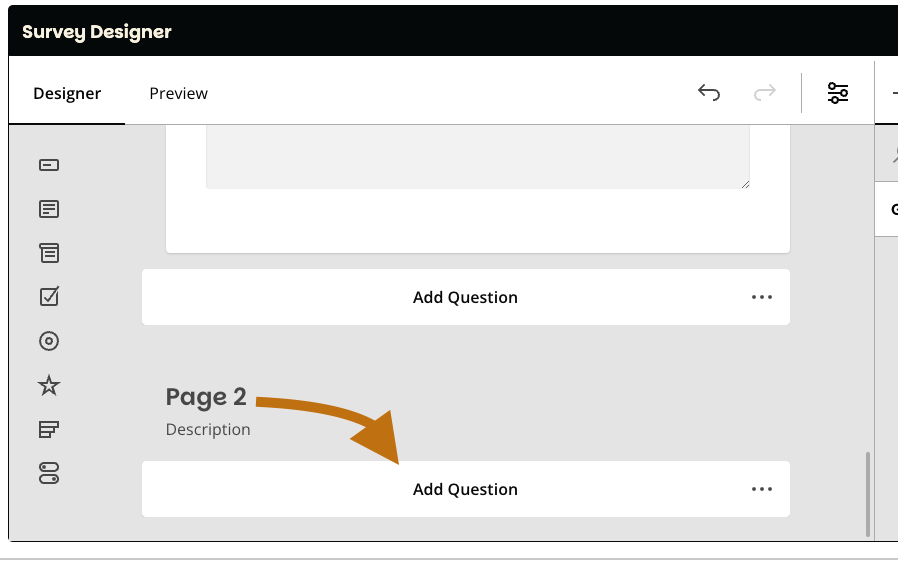Screen dimensions: 898x561
Task: Select the radio button group toolbox icon
Action: [x=49, y=341]
